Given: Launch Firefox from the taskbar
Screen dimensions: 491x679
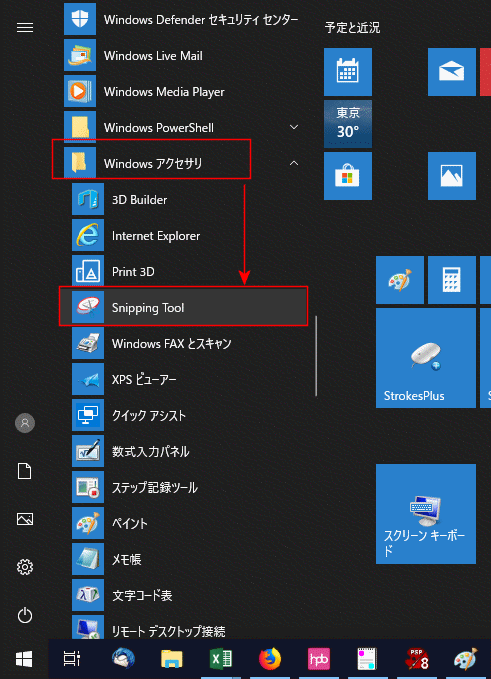Looking at the screenshot, I should click(270, 659).
